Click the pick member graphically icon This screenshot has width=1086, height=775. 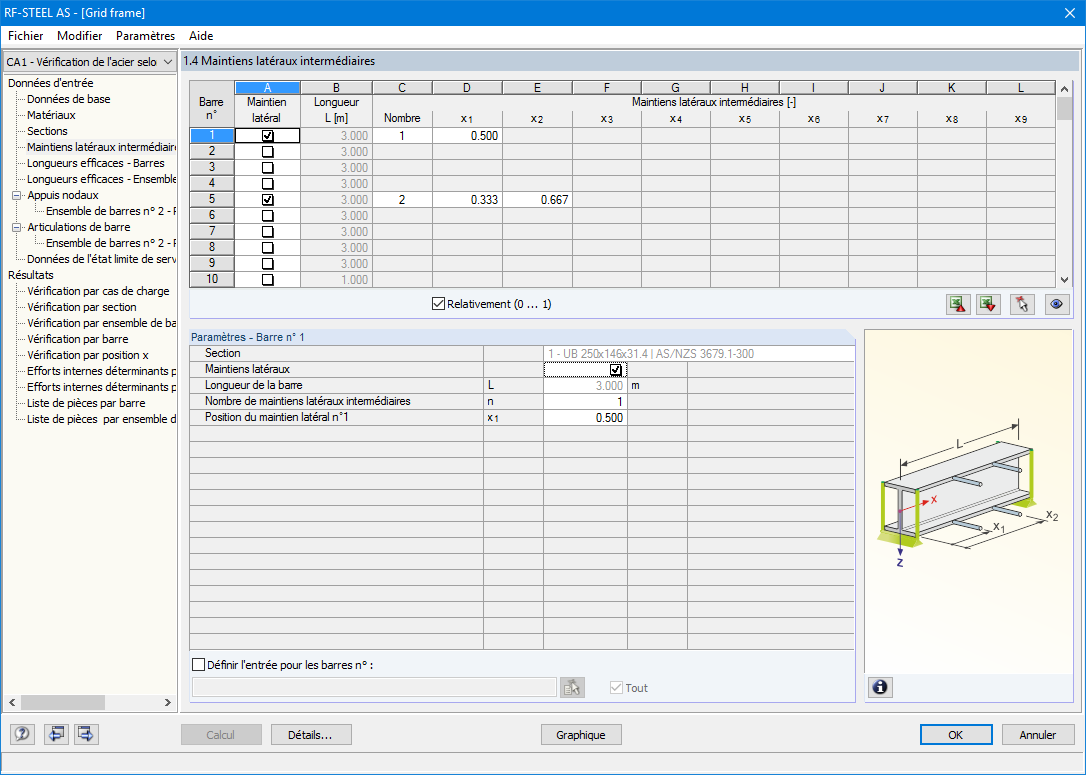[x=1022, y=304]
